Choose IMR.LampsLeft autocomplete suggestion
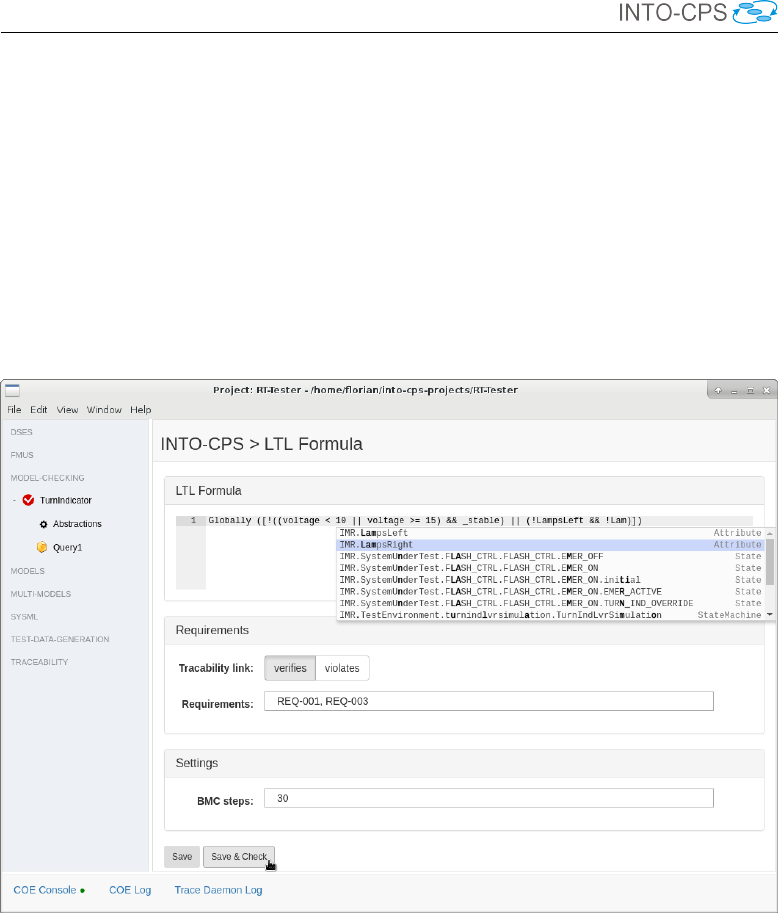Screen dimensions: 778x913 click(x=551, y=533)
